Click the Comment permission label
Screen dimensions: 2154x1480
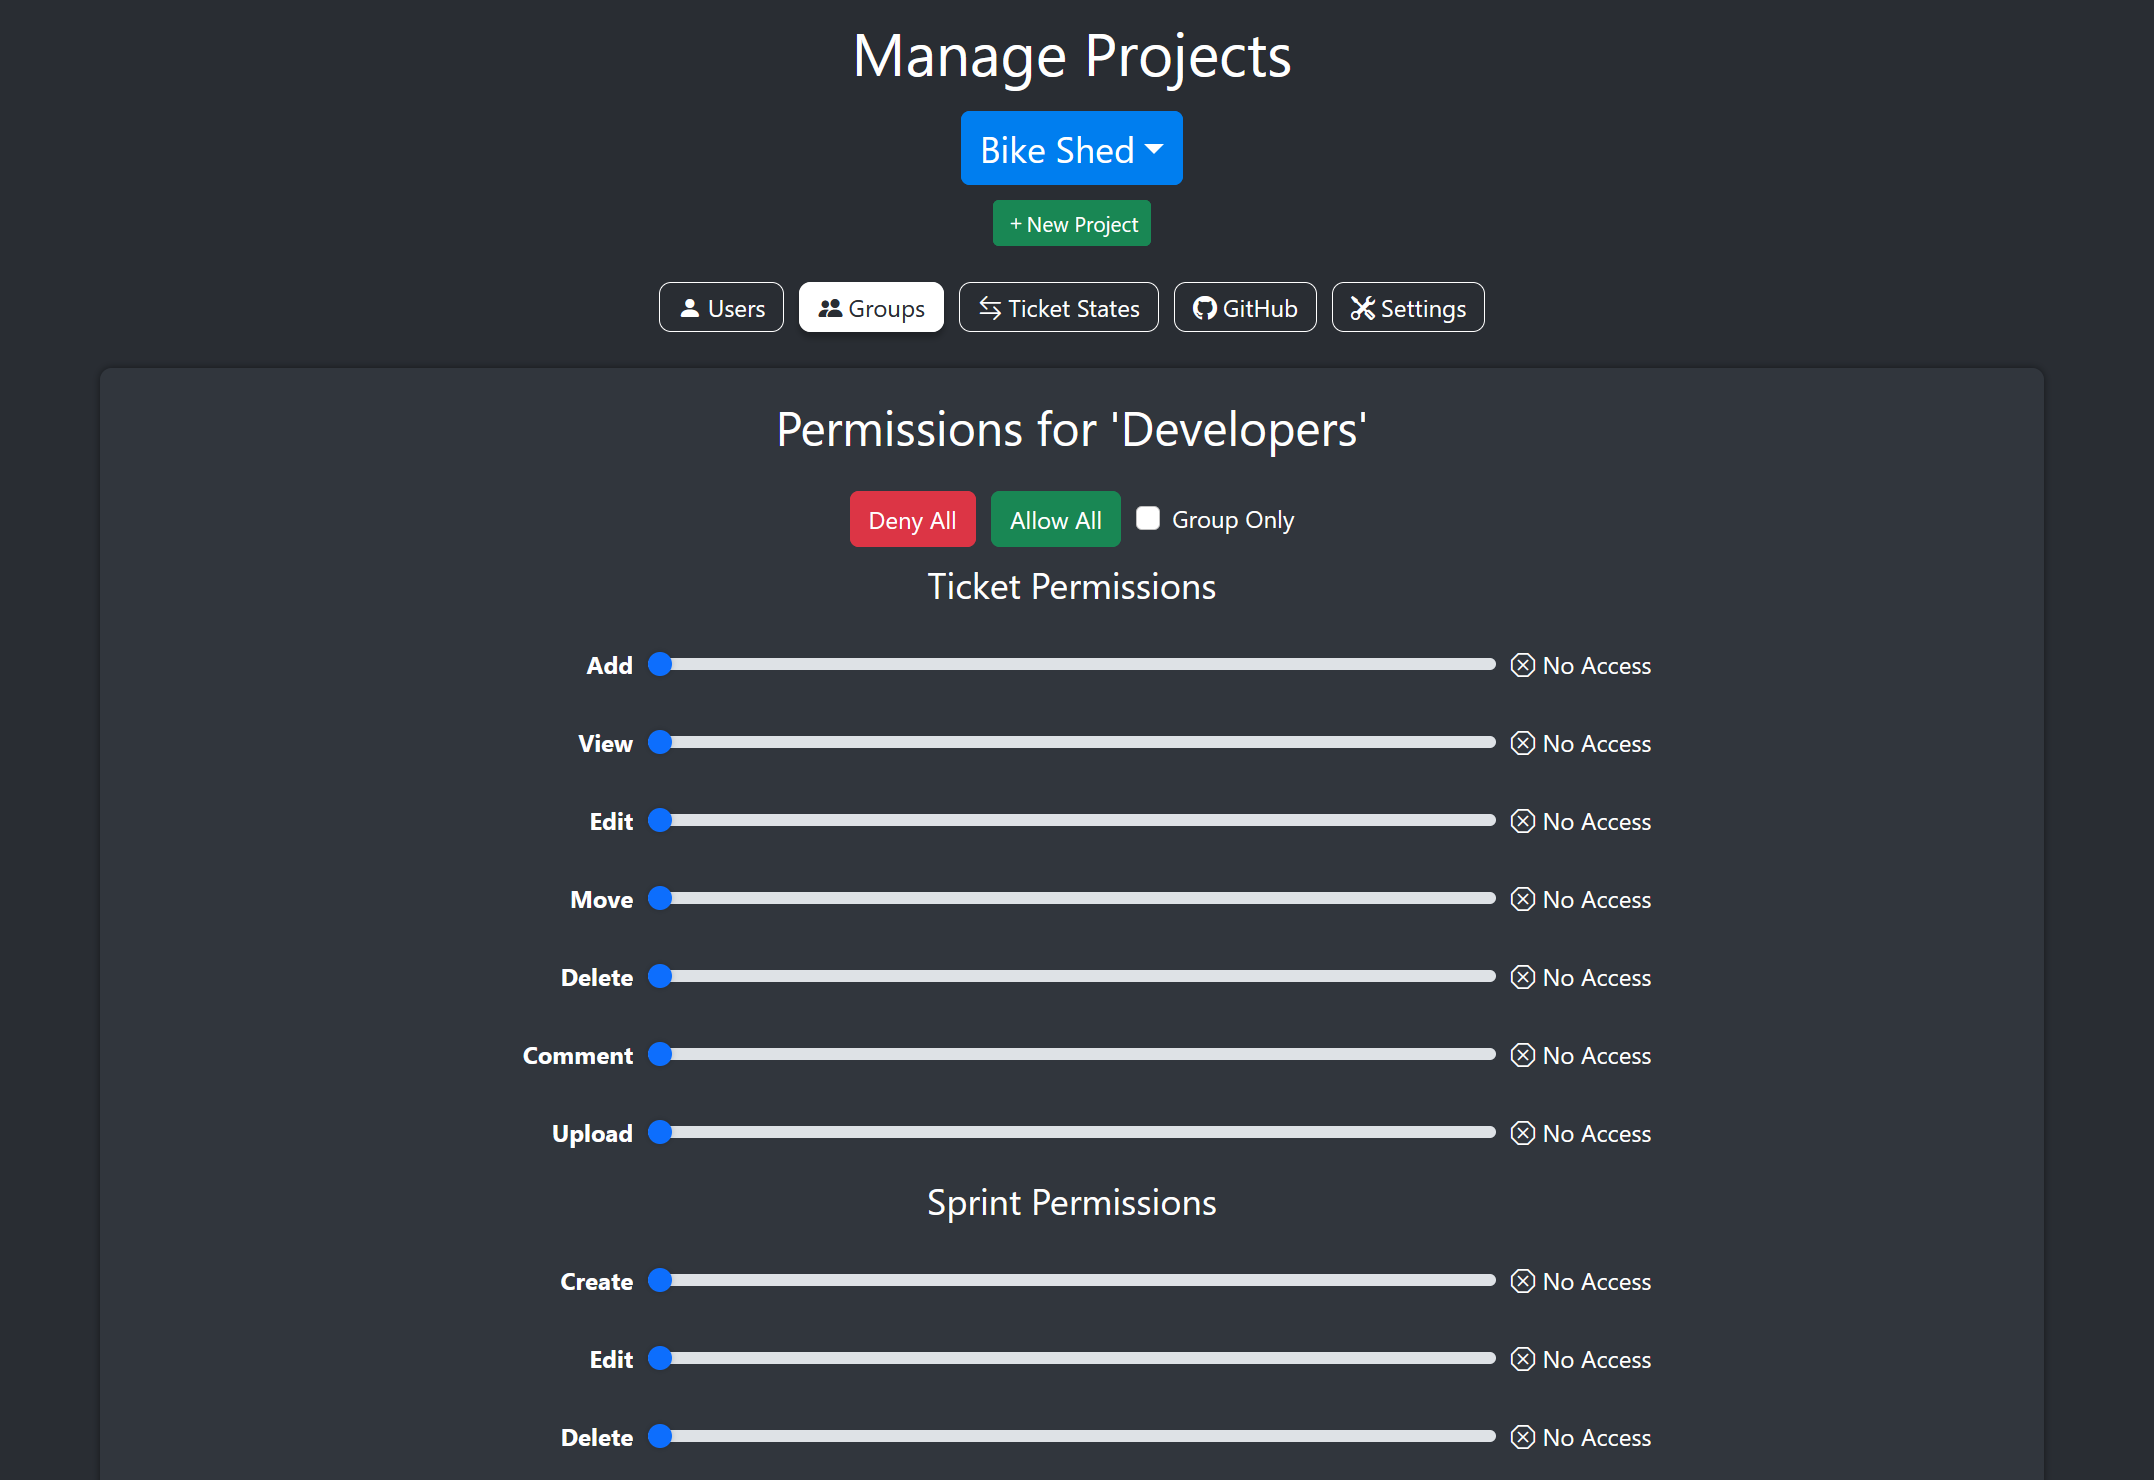point(578,1056)
